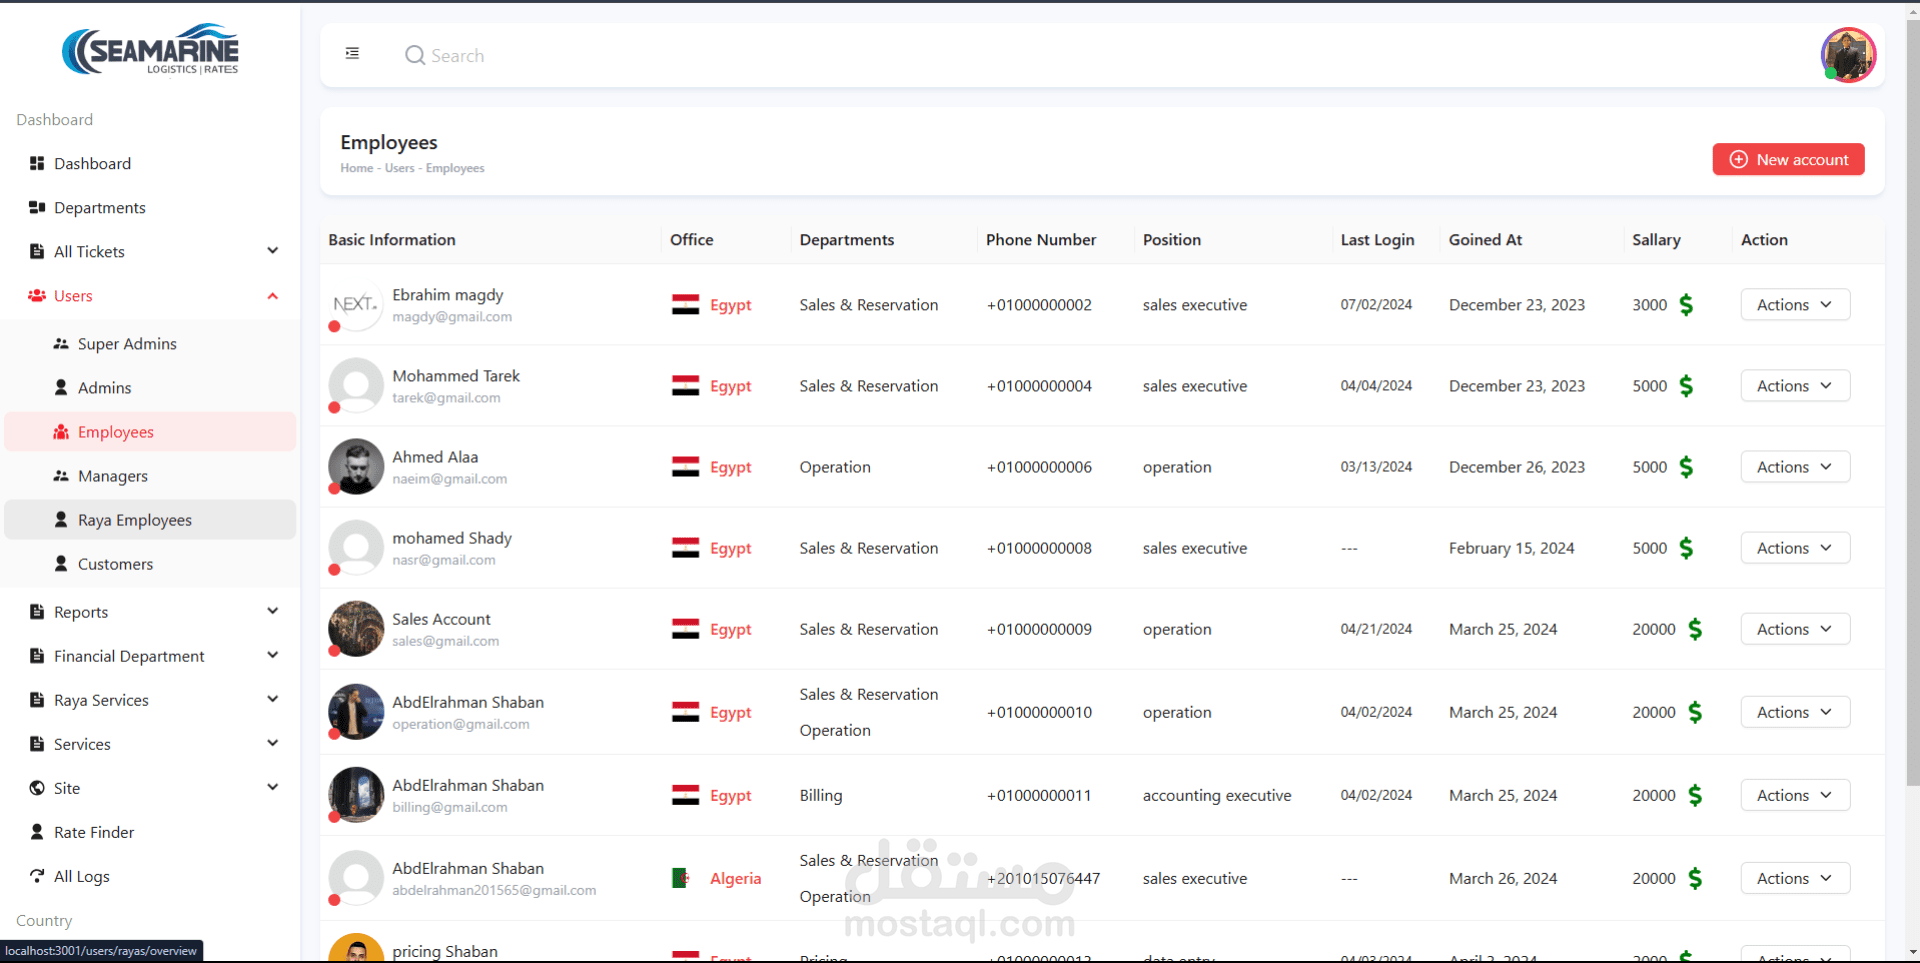Go to Customers page
The width and height of the screenshot is (1920, 963).
coord(150,563)
